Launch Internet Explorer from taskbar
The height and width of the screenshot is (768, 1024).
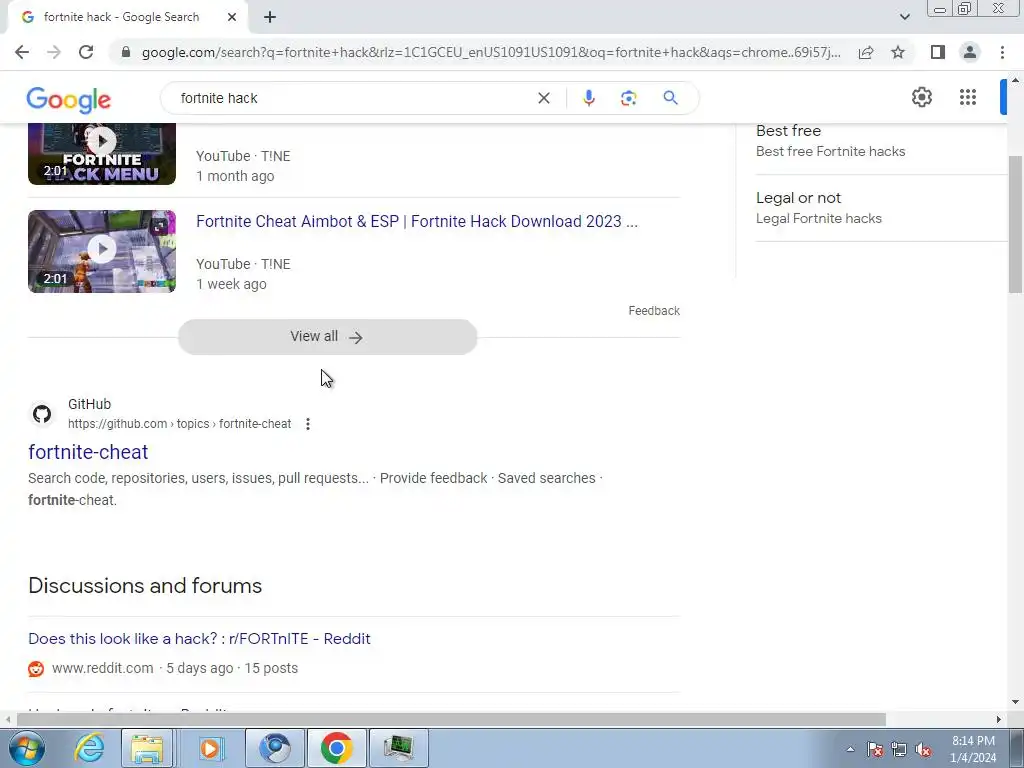pyautogui.click(x=89, y=748)
